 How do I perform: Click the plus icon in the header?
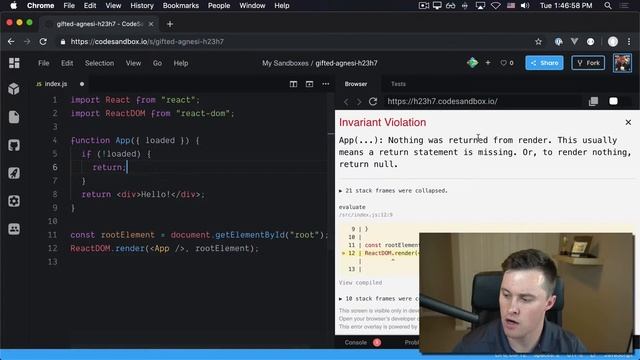[x=488, y=63]
